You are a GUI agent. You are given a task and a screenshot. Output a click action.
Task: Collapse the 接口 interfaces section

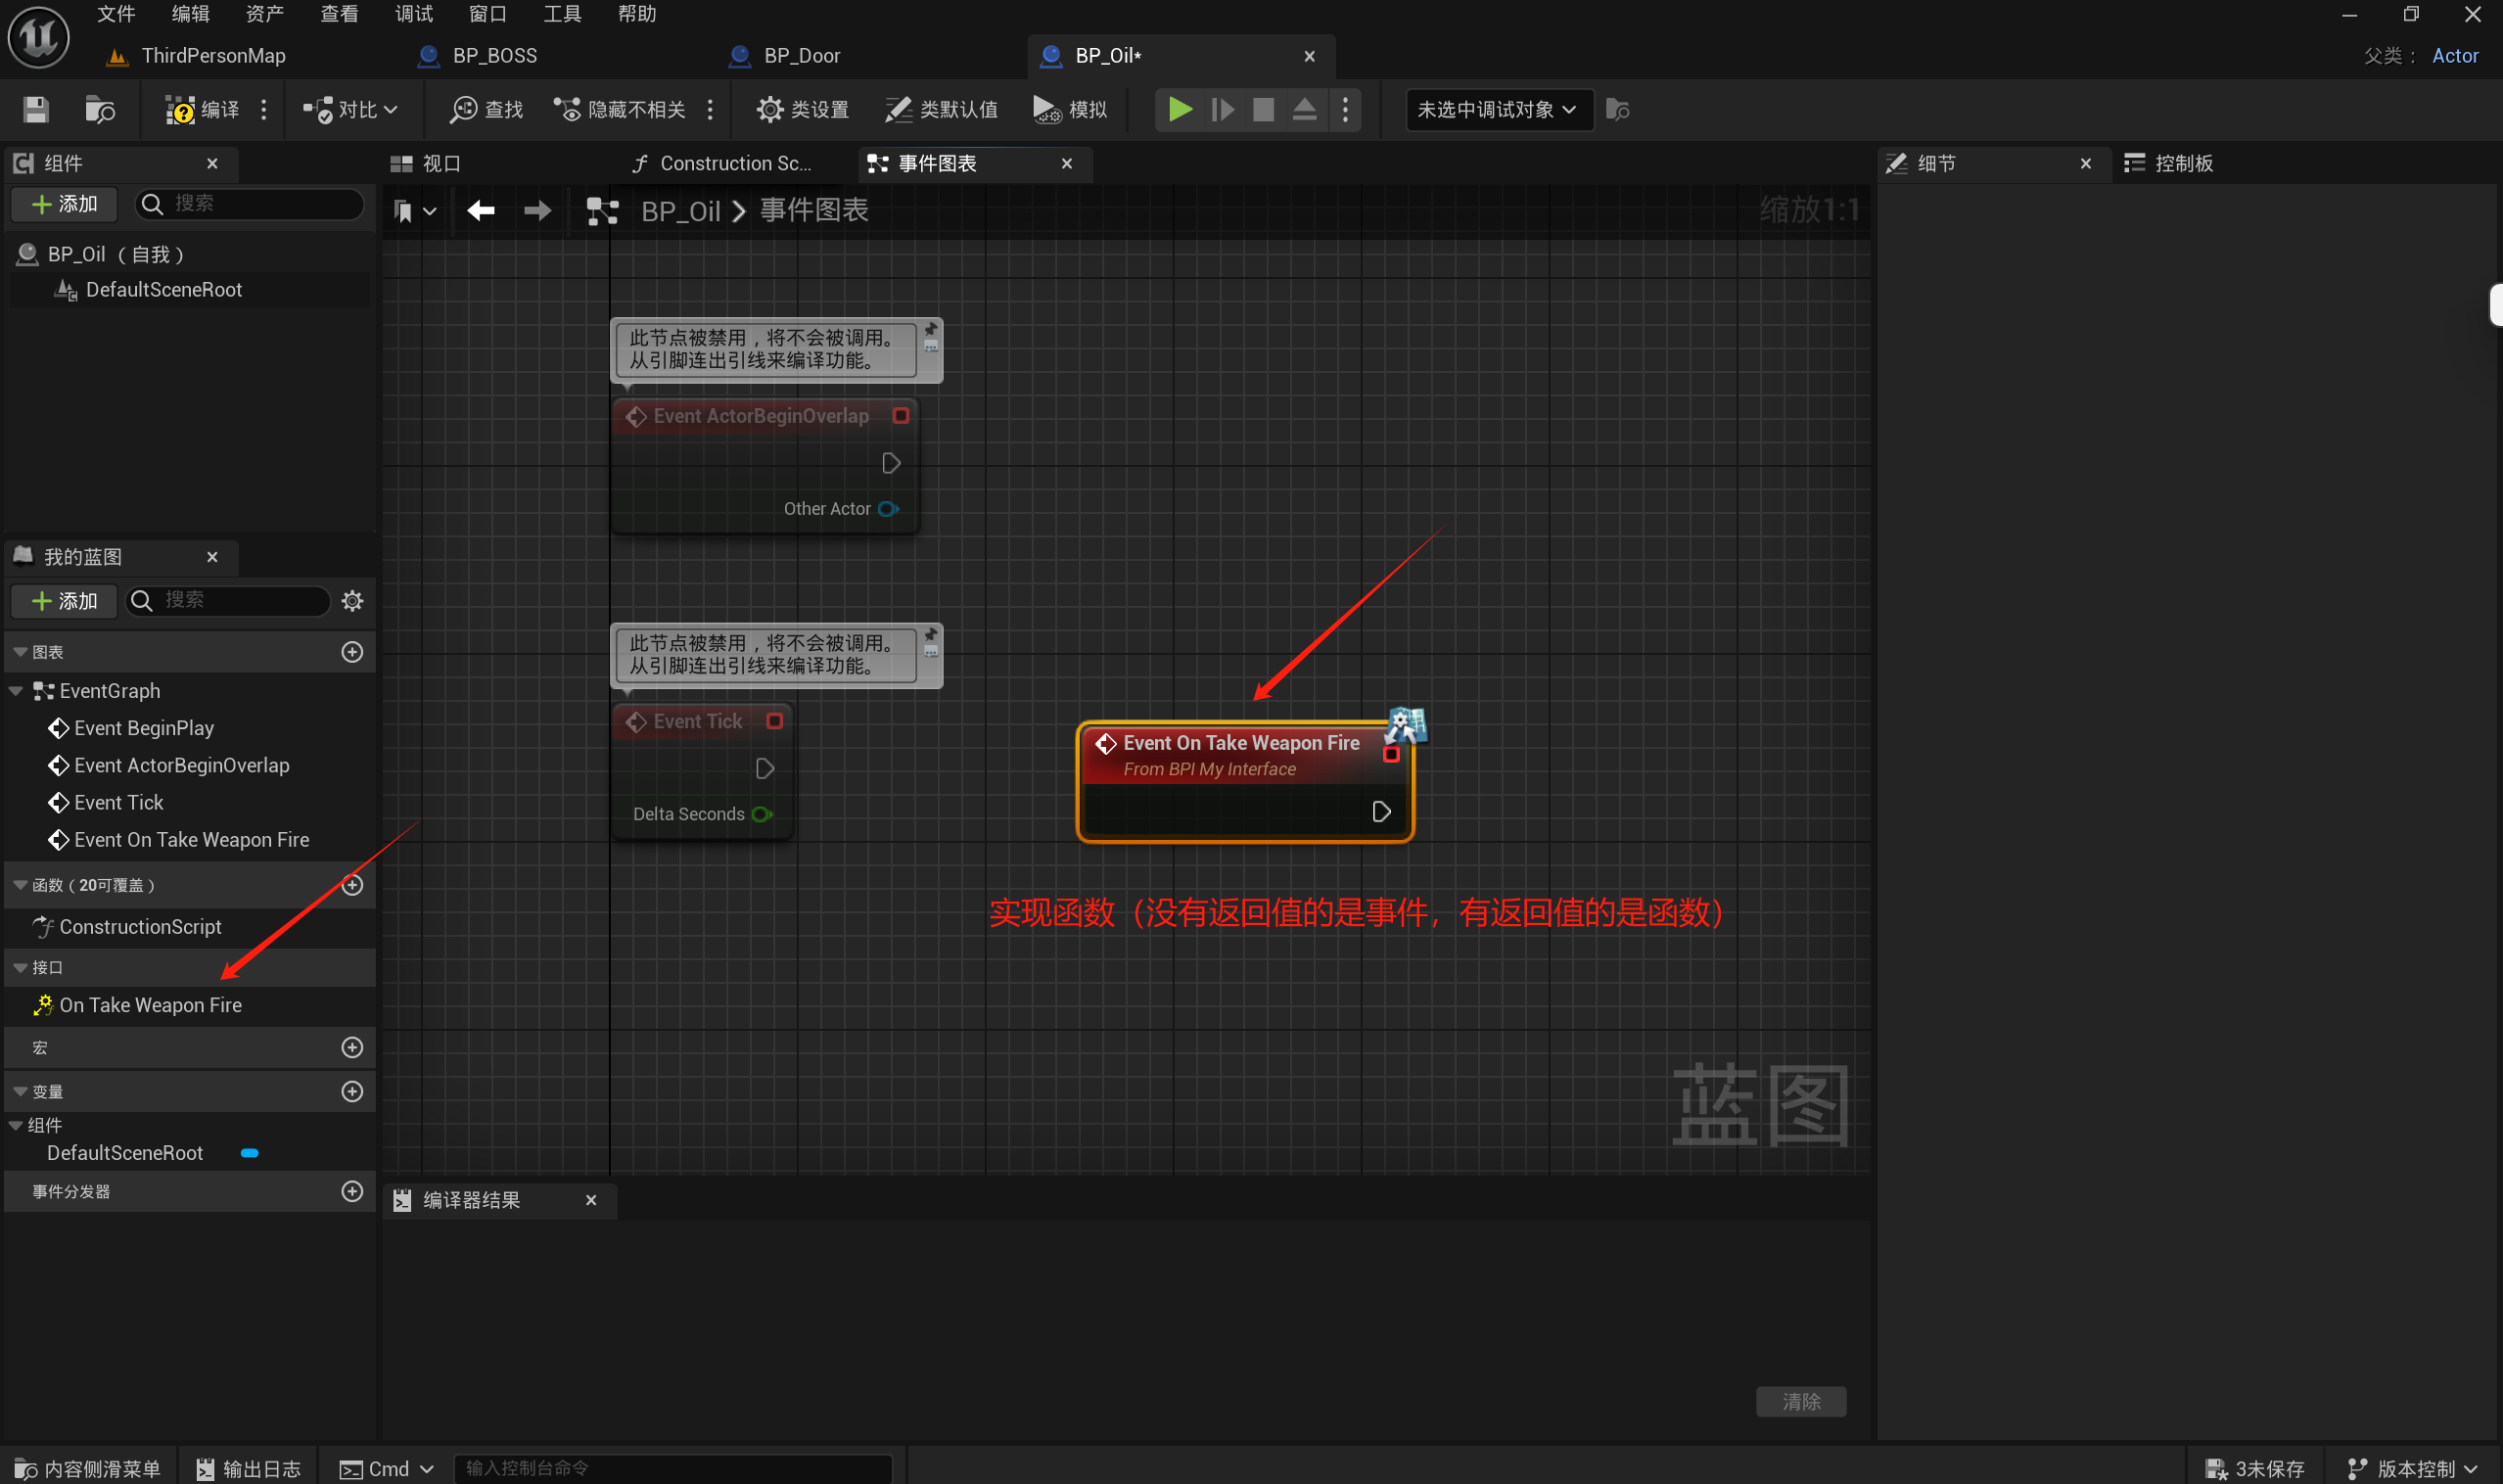pyautogui.click(x=20, y=967)
